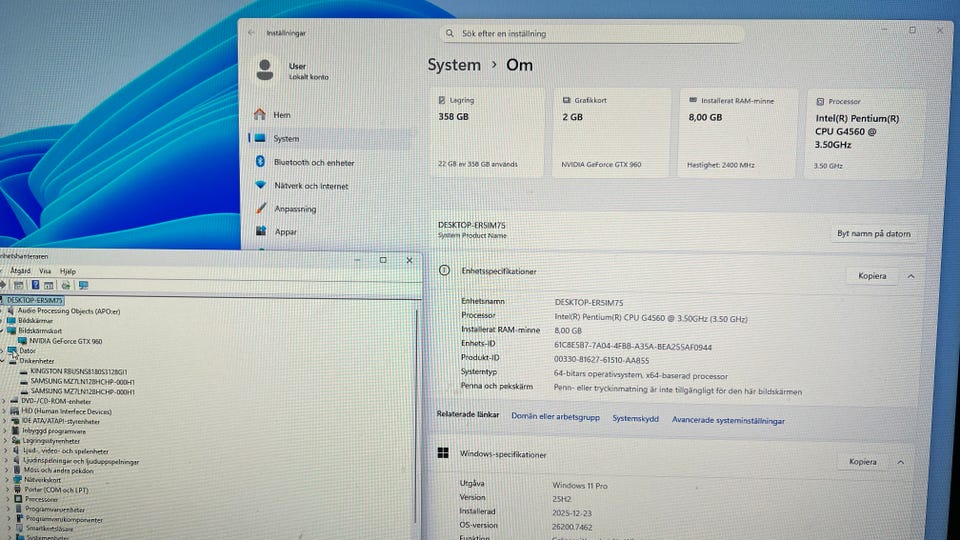
Task: Select Ljudinspelningar och ljuduppspelningar row
Action: click(x=81, y=462)
